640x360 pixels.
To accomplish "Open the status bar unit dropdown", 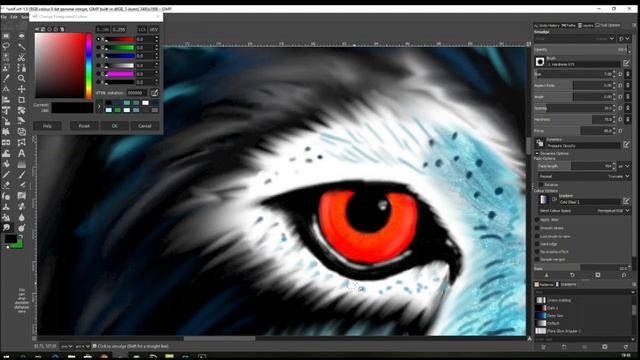I will point(66,346).
